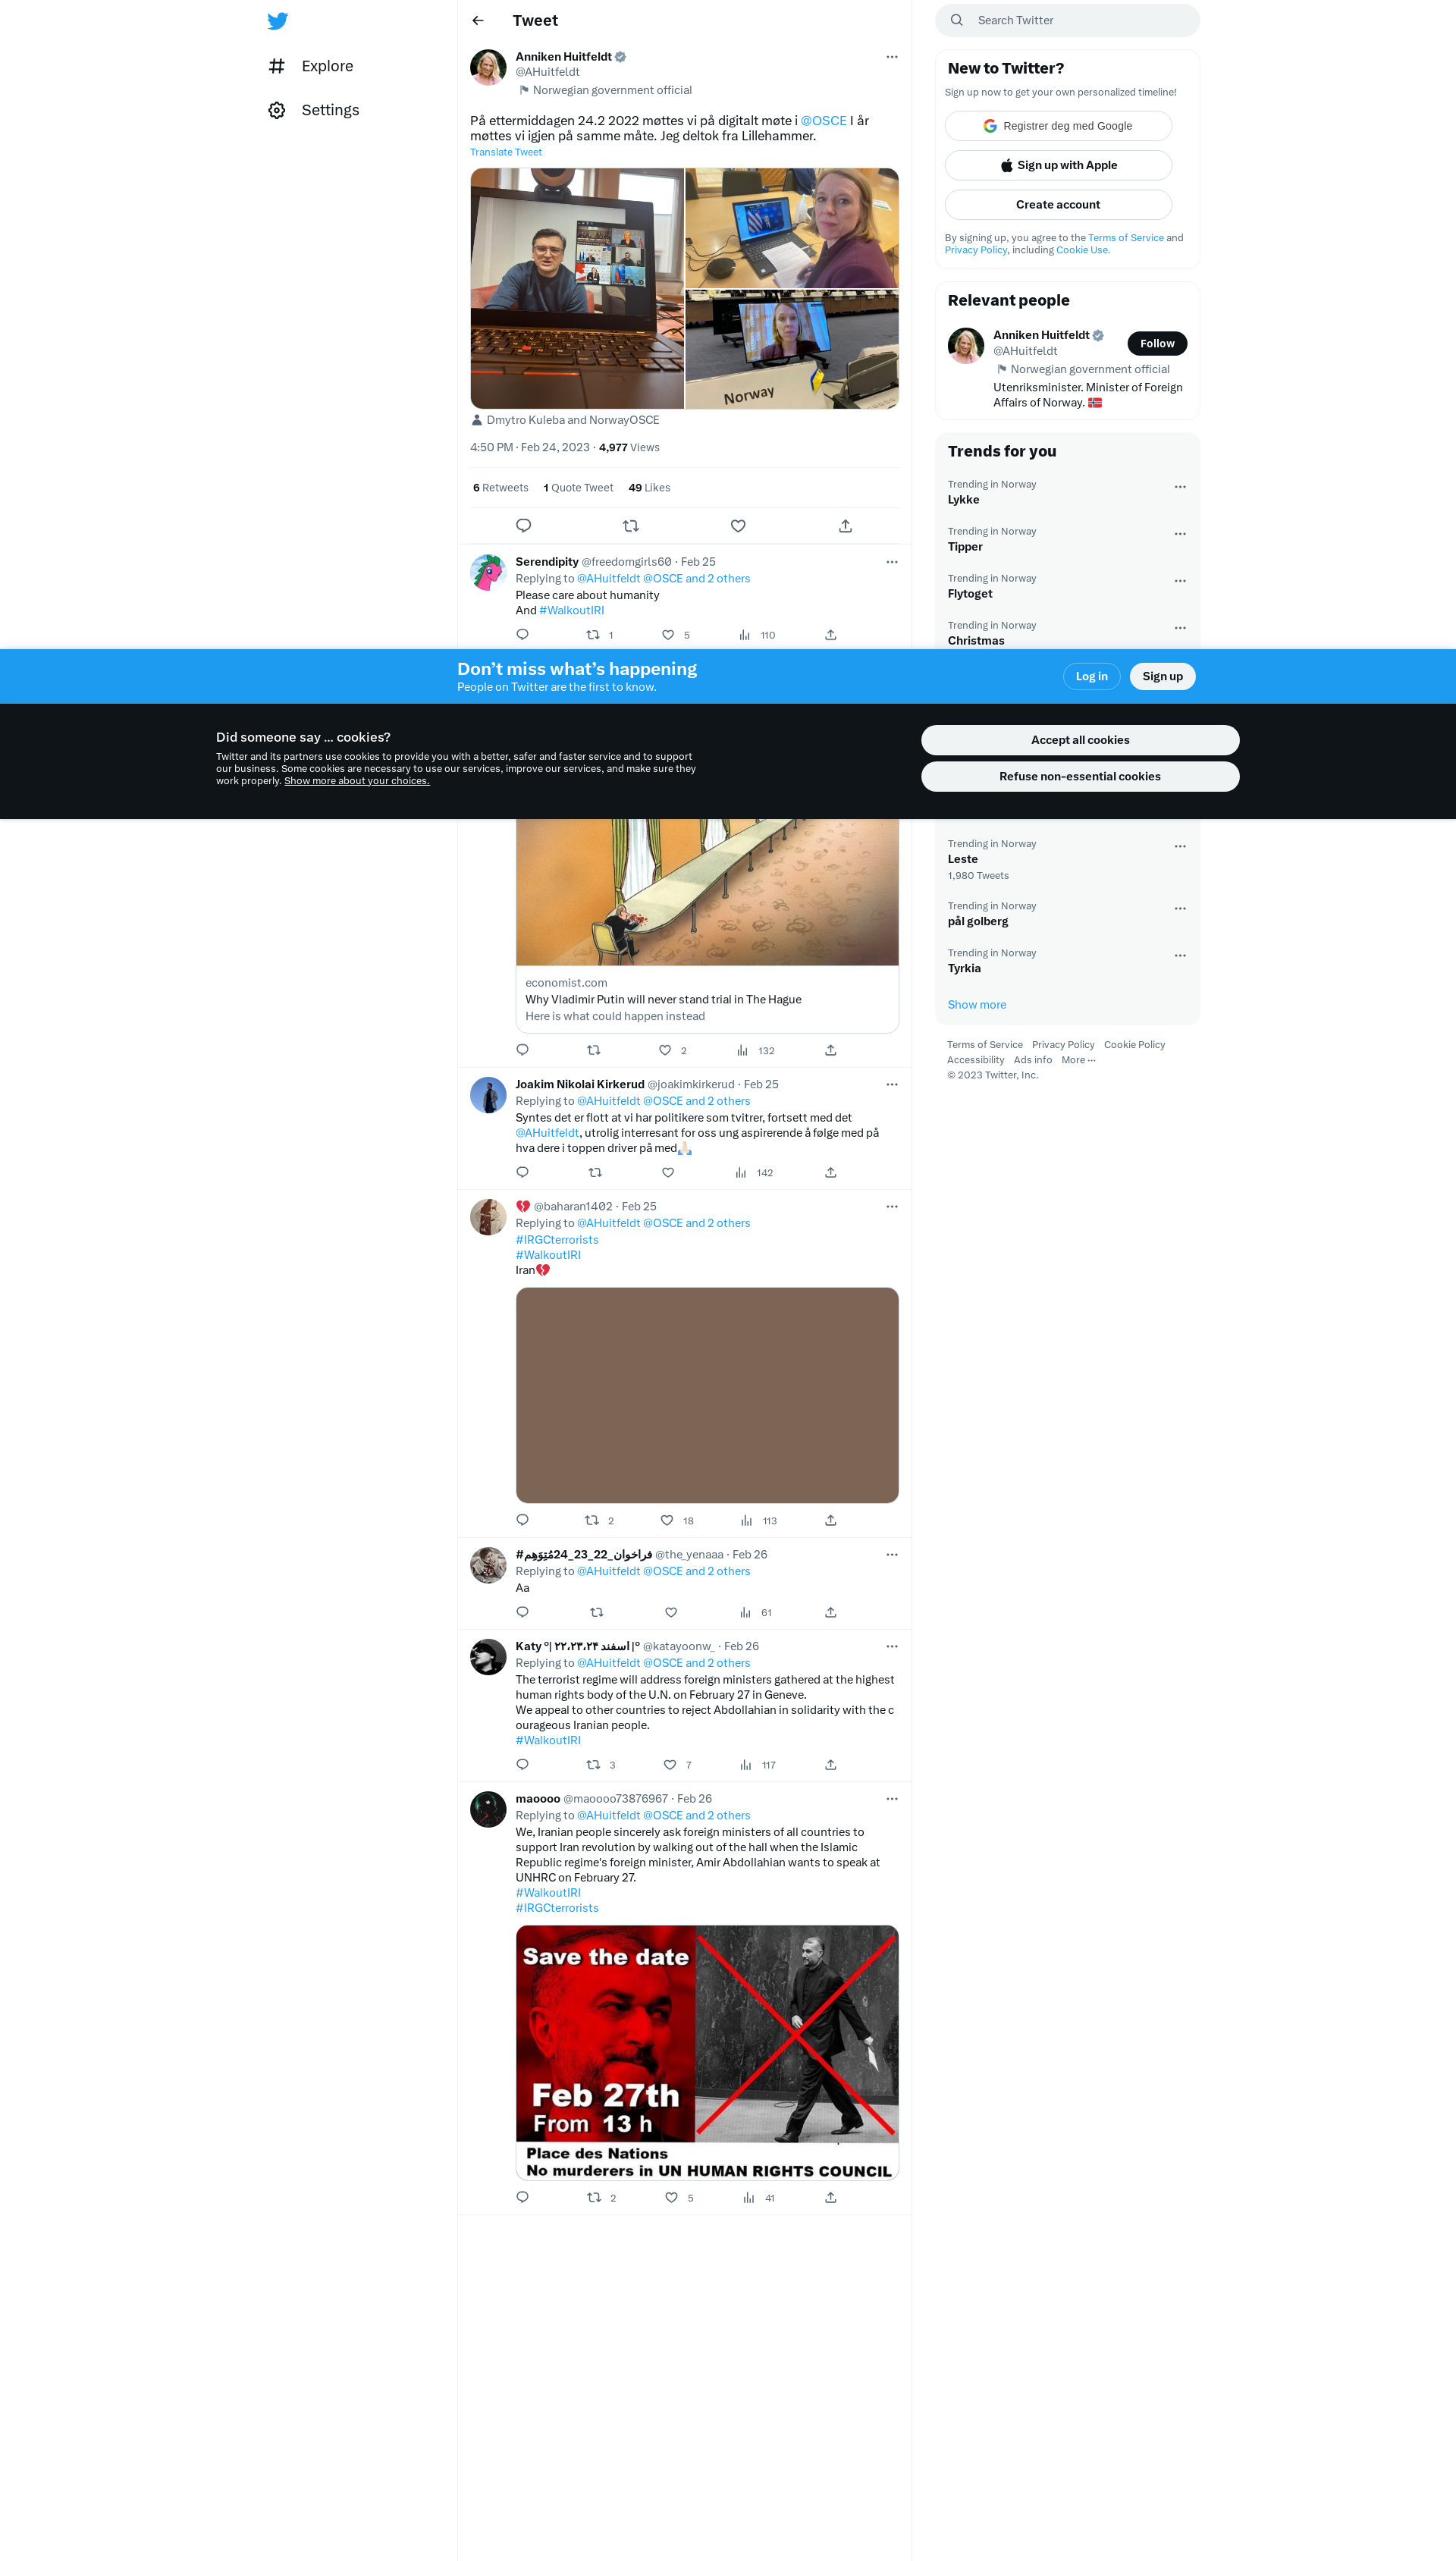This screenshot has height=2561, width=1456.
Task: Expand the footer More menu
Action: [1078, 1060]
